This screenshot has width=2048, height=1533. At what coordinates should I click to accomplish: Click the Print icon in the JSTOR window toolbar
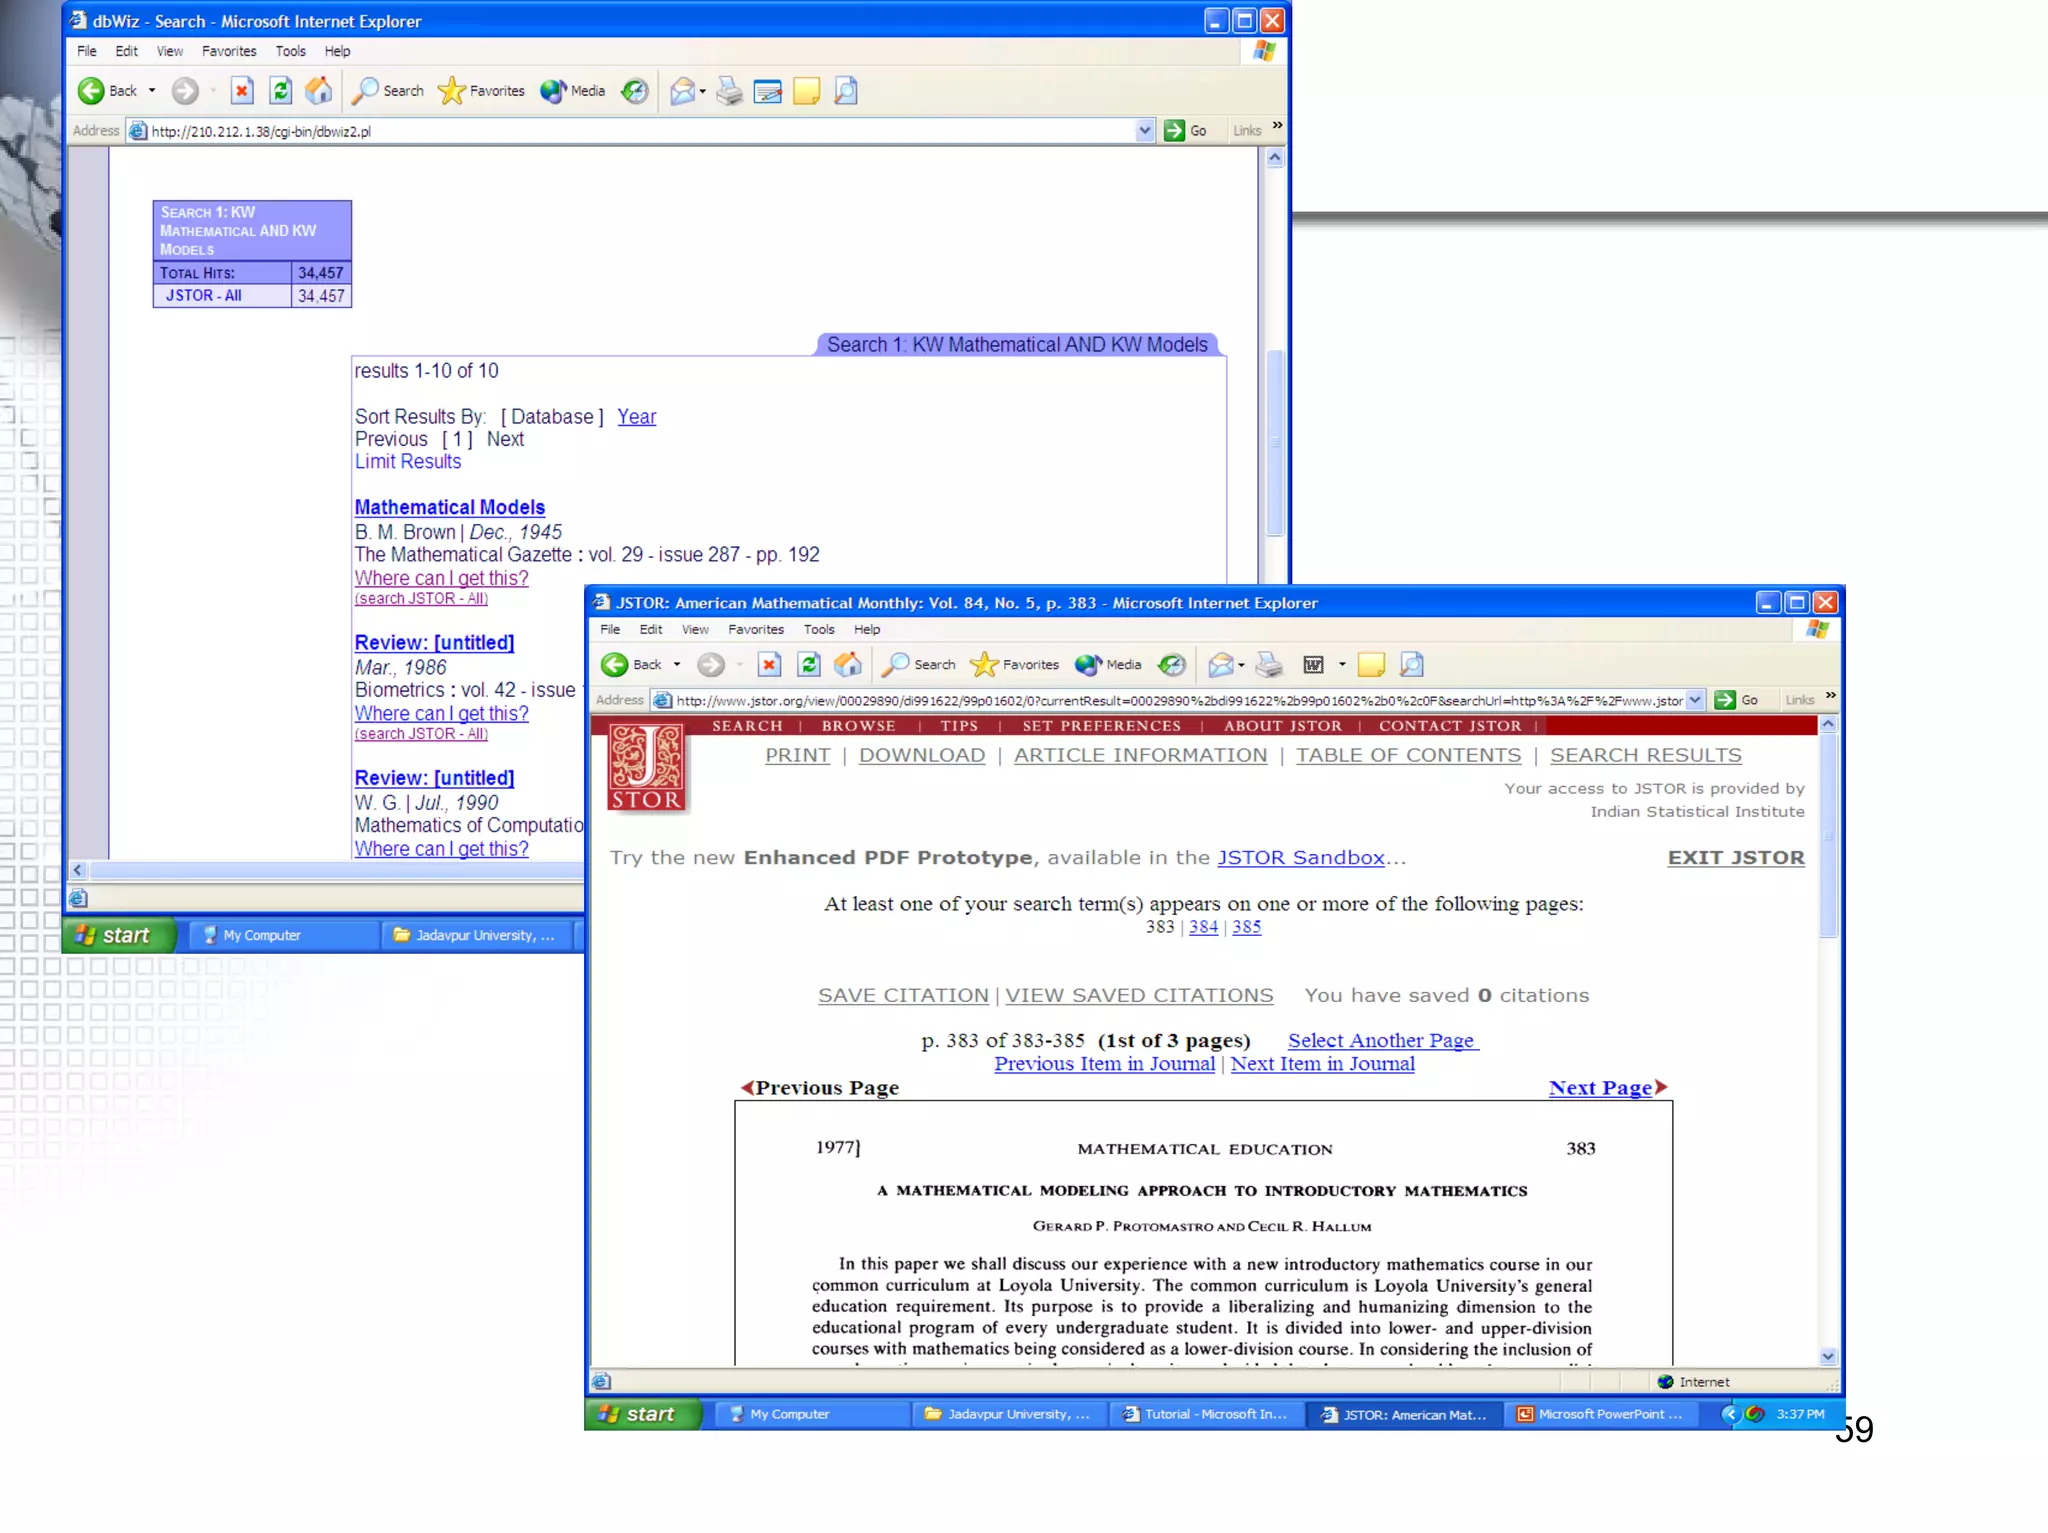(1269, 665)
